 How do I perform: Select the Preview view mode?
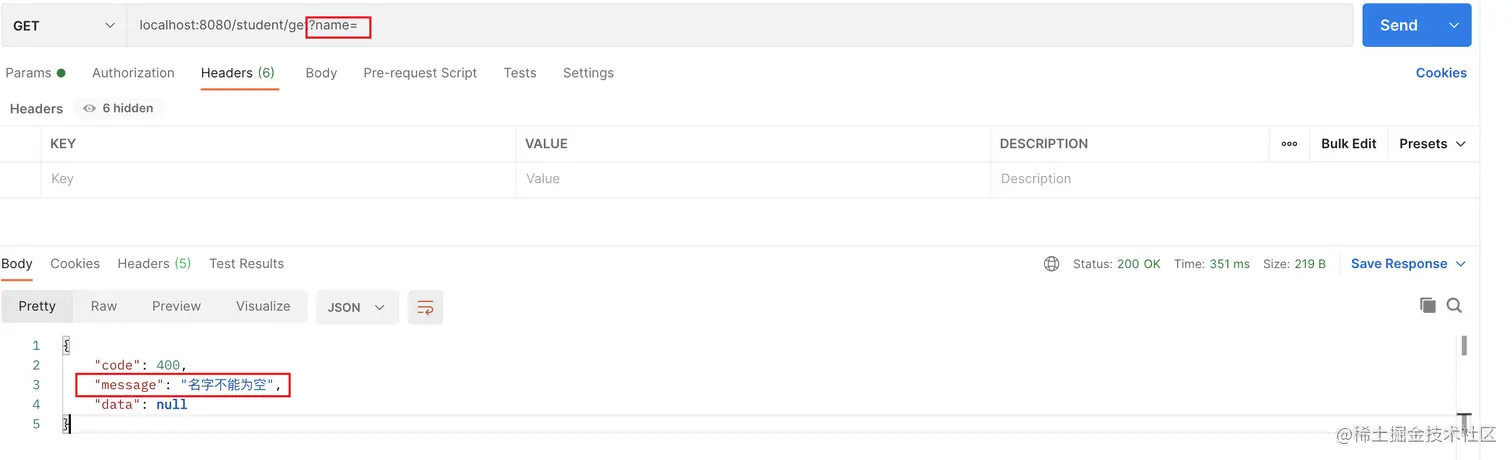(176, 307)
